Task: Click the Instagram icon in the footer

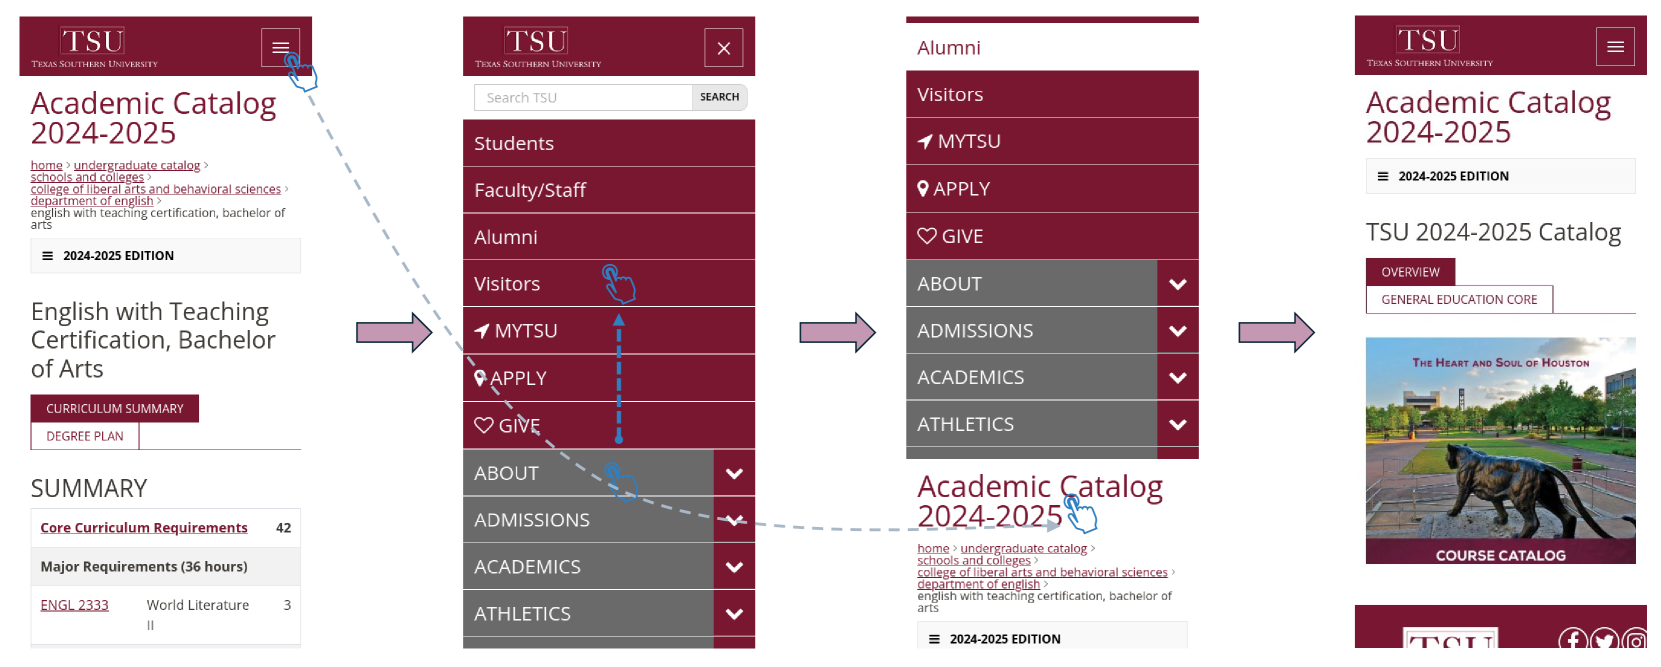Action: (x=1635, y=640)
